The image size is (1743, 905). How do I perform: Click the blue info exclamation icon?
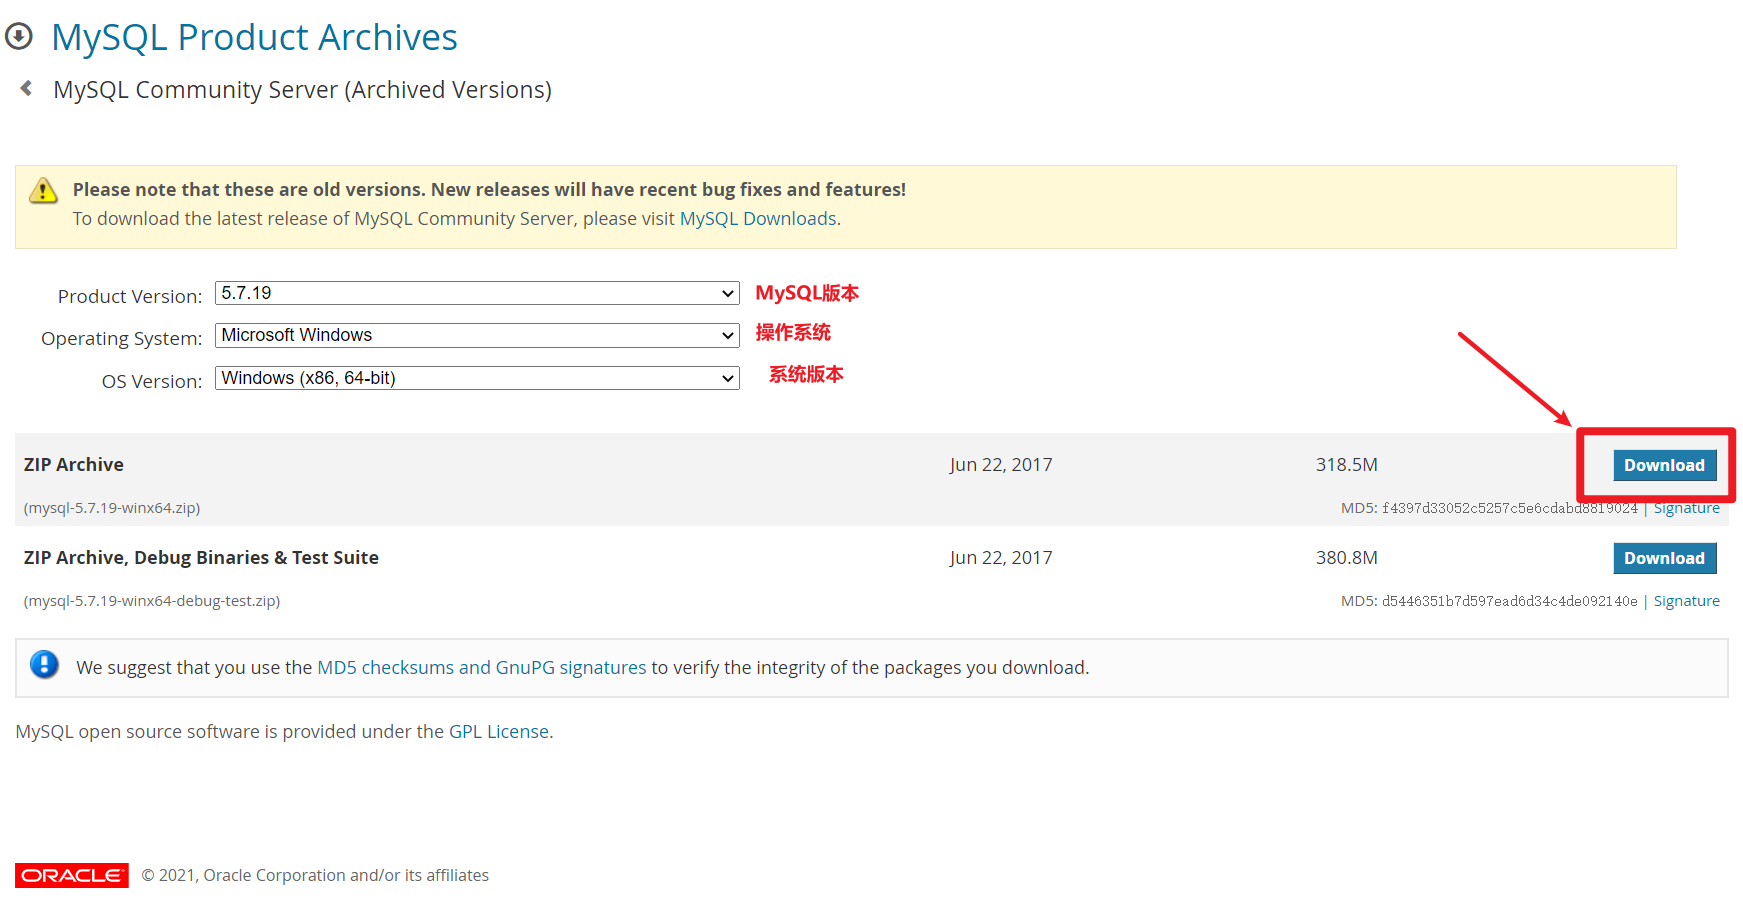[44, 664]
